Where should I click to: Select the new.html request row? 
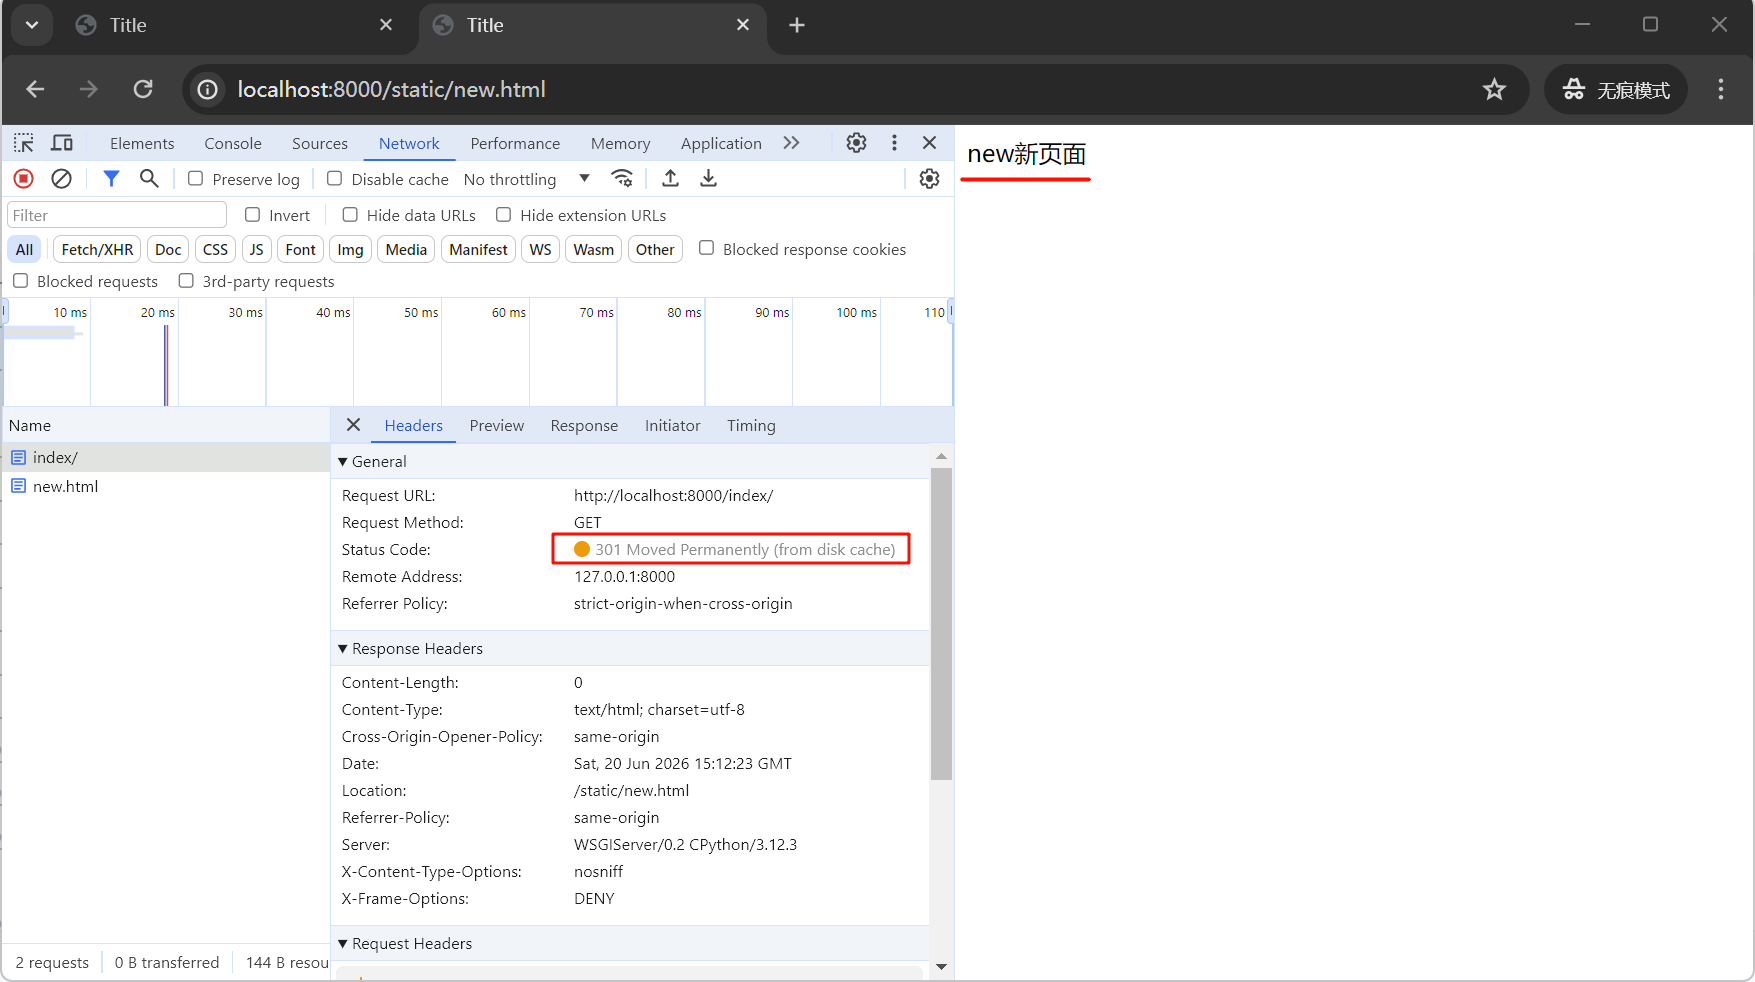pos(166,486)
